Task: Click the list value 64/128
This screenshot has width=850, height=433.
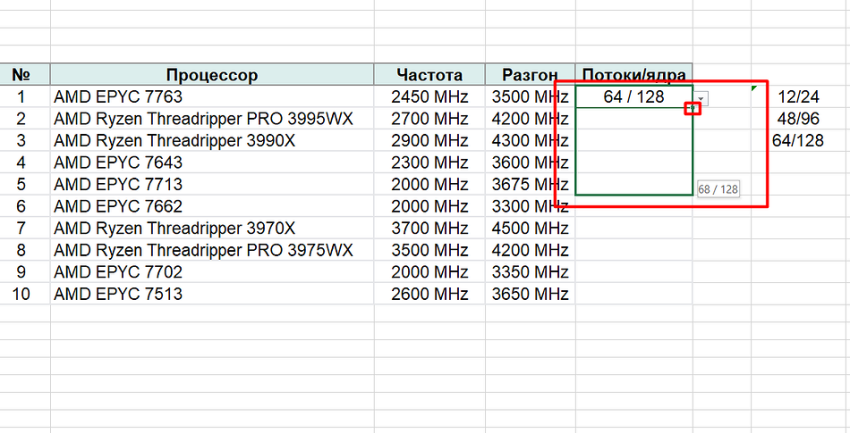Action: tap(798, 140)
